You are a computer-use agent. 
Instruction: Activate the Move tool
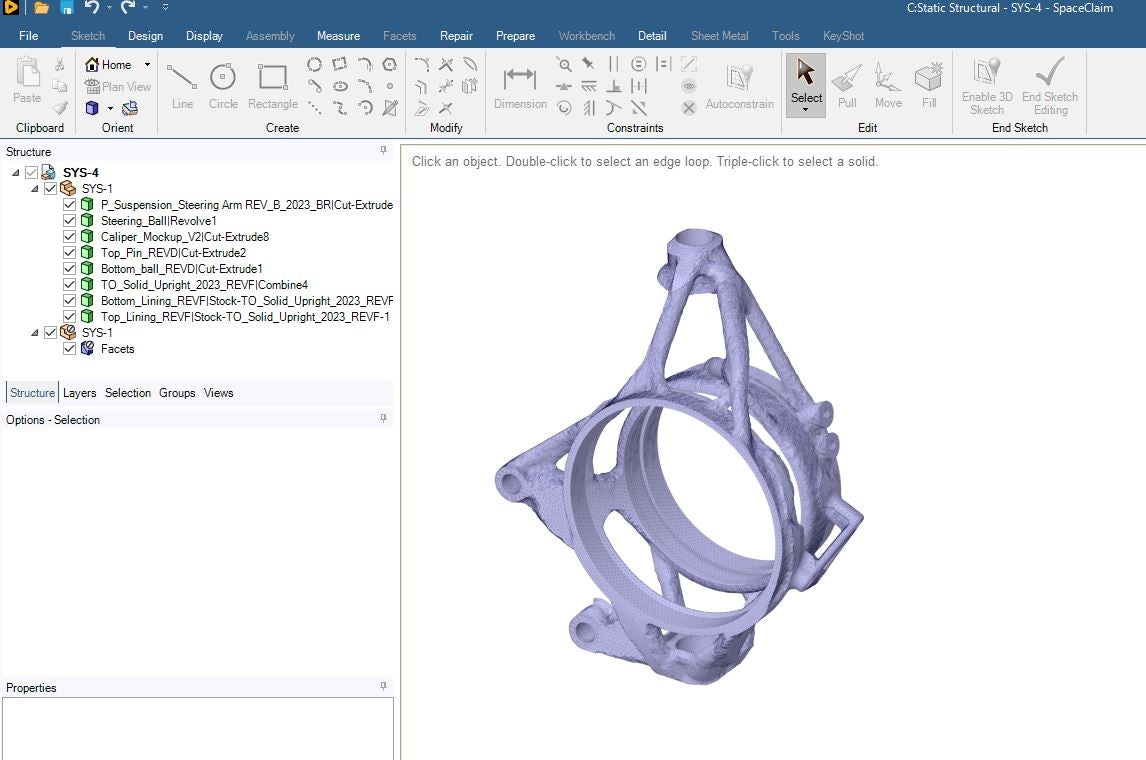tap(888, 86)
